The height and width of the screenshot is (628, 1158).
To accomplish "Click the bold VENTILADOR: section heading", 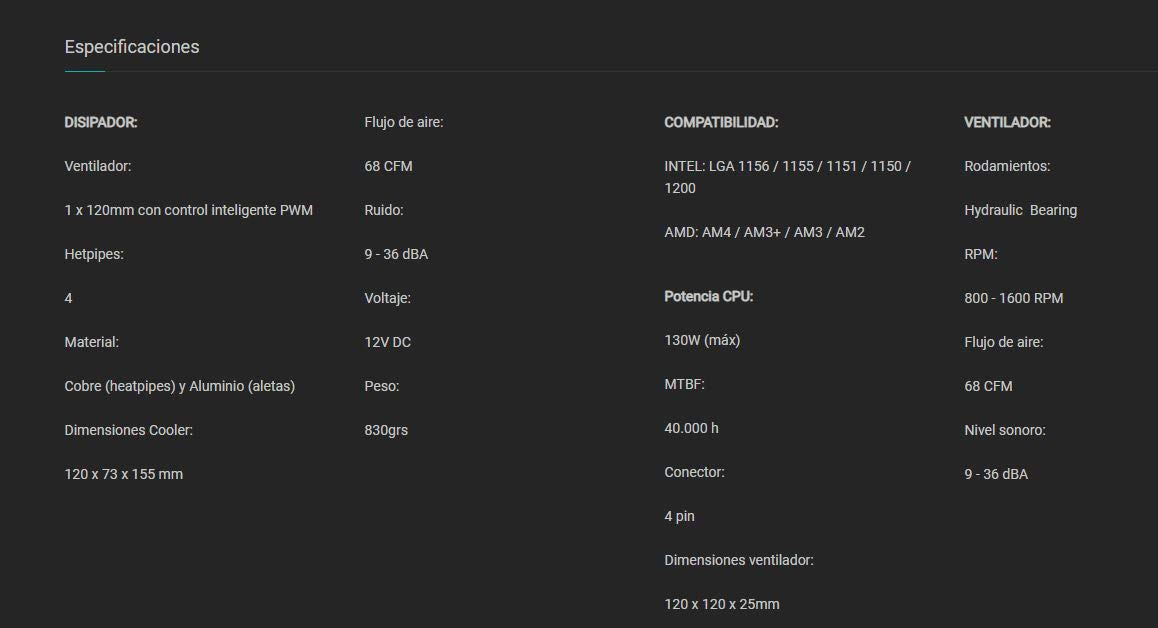I will click(1007, 123).
